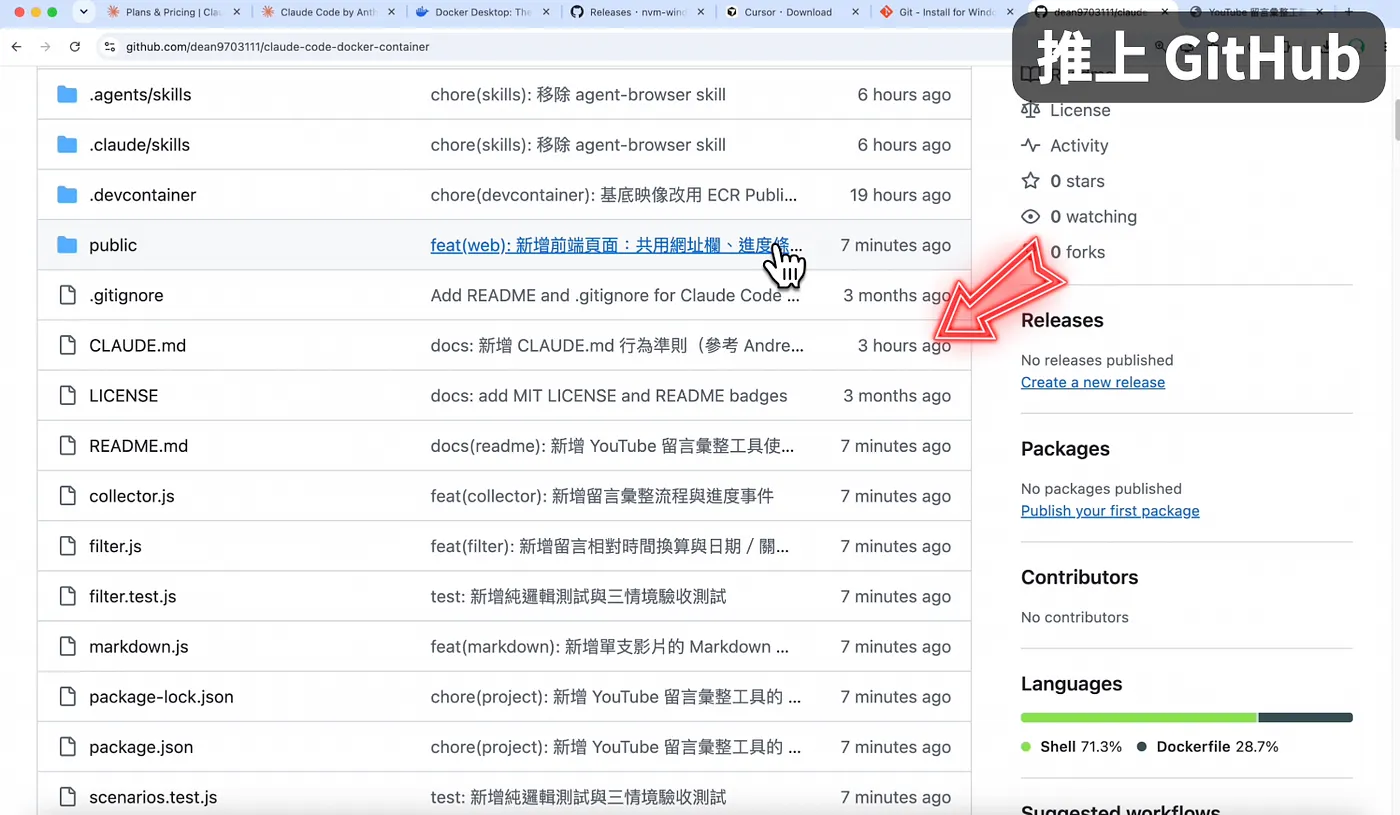
Task: Open the feat(collector) commit message
Action: [602, 496]
